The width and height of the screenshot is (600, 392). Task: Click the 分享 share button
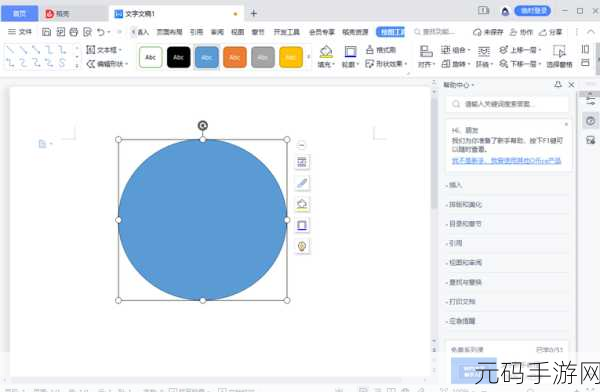click(551, 32)
